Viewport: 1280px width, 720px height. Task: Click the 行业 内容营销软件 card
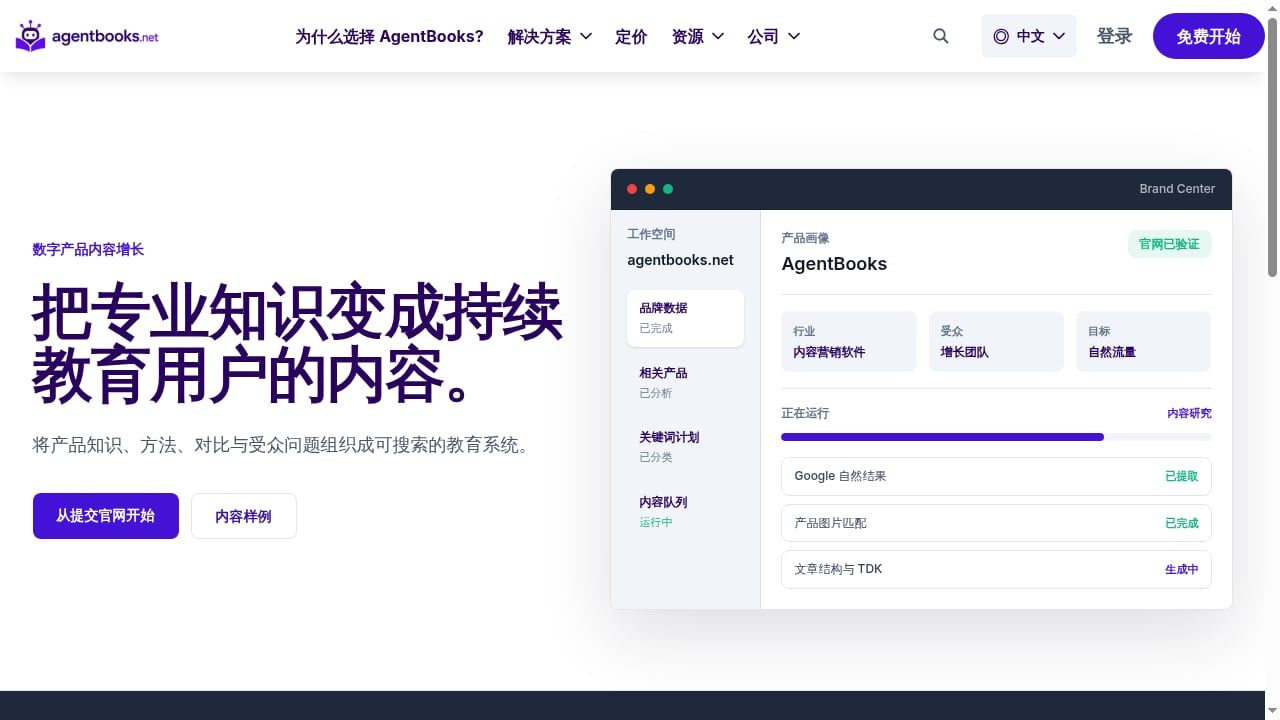point(849,341)
